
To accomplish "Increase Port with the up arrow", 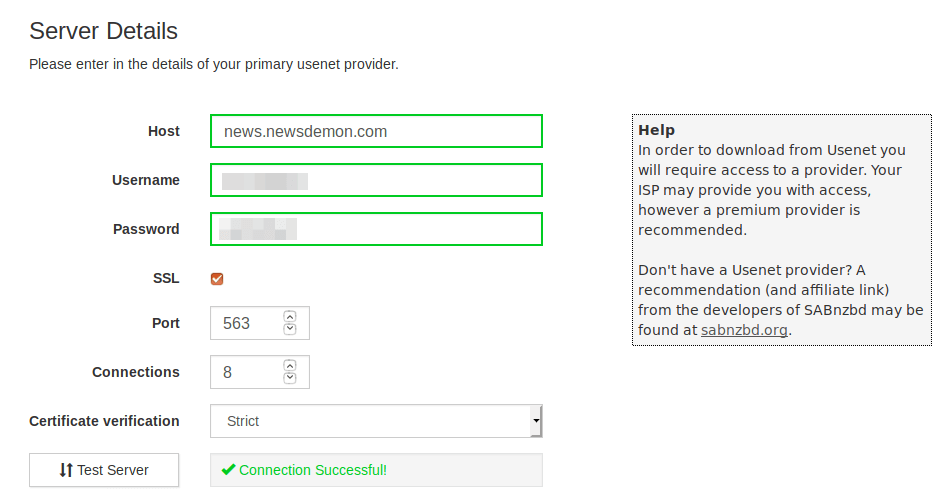I will pos(290,317).
